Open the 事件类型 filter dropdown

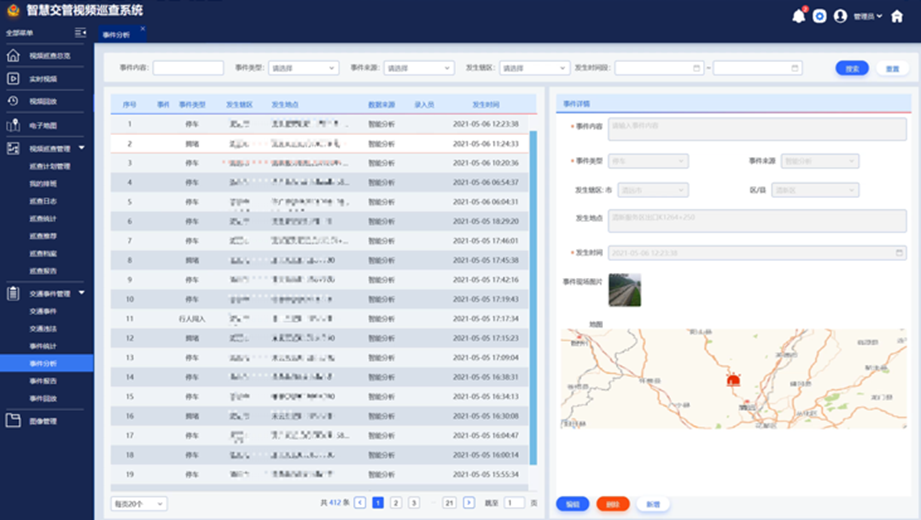point(304,68)
